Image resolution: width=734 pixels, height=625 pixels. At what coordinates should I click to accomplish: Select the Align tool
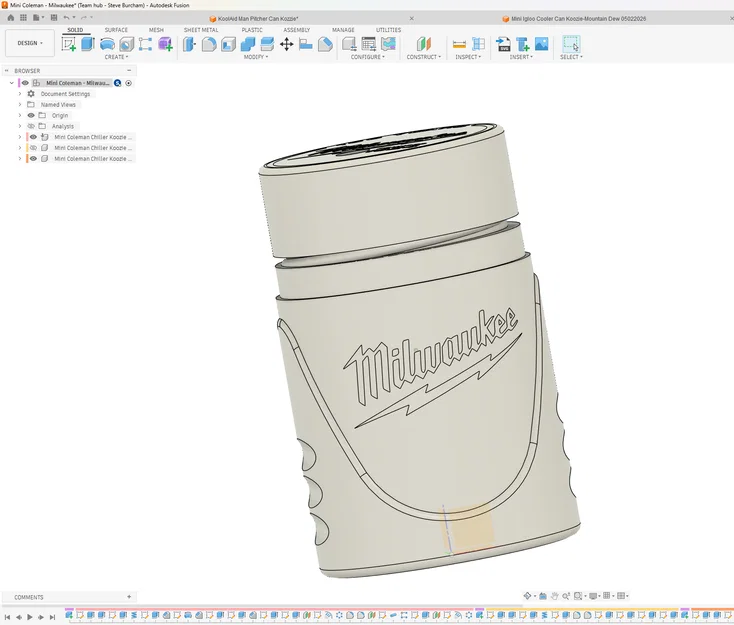[x=306, y=44]
